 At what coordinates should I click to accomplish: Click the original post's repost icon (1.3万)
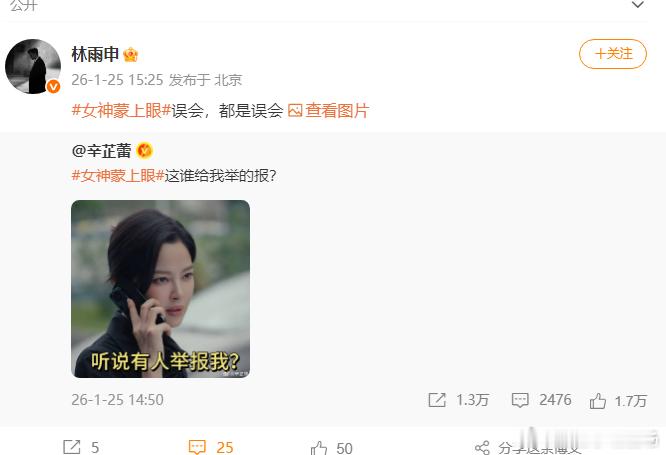coord(437,400)
